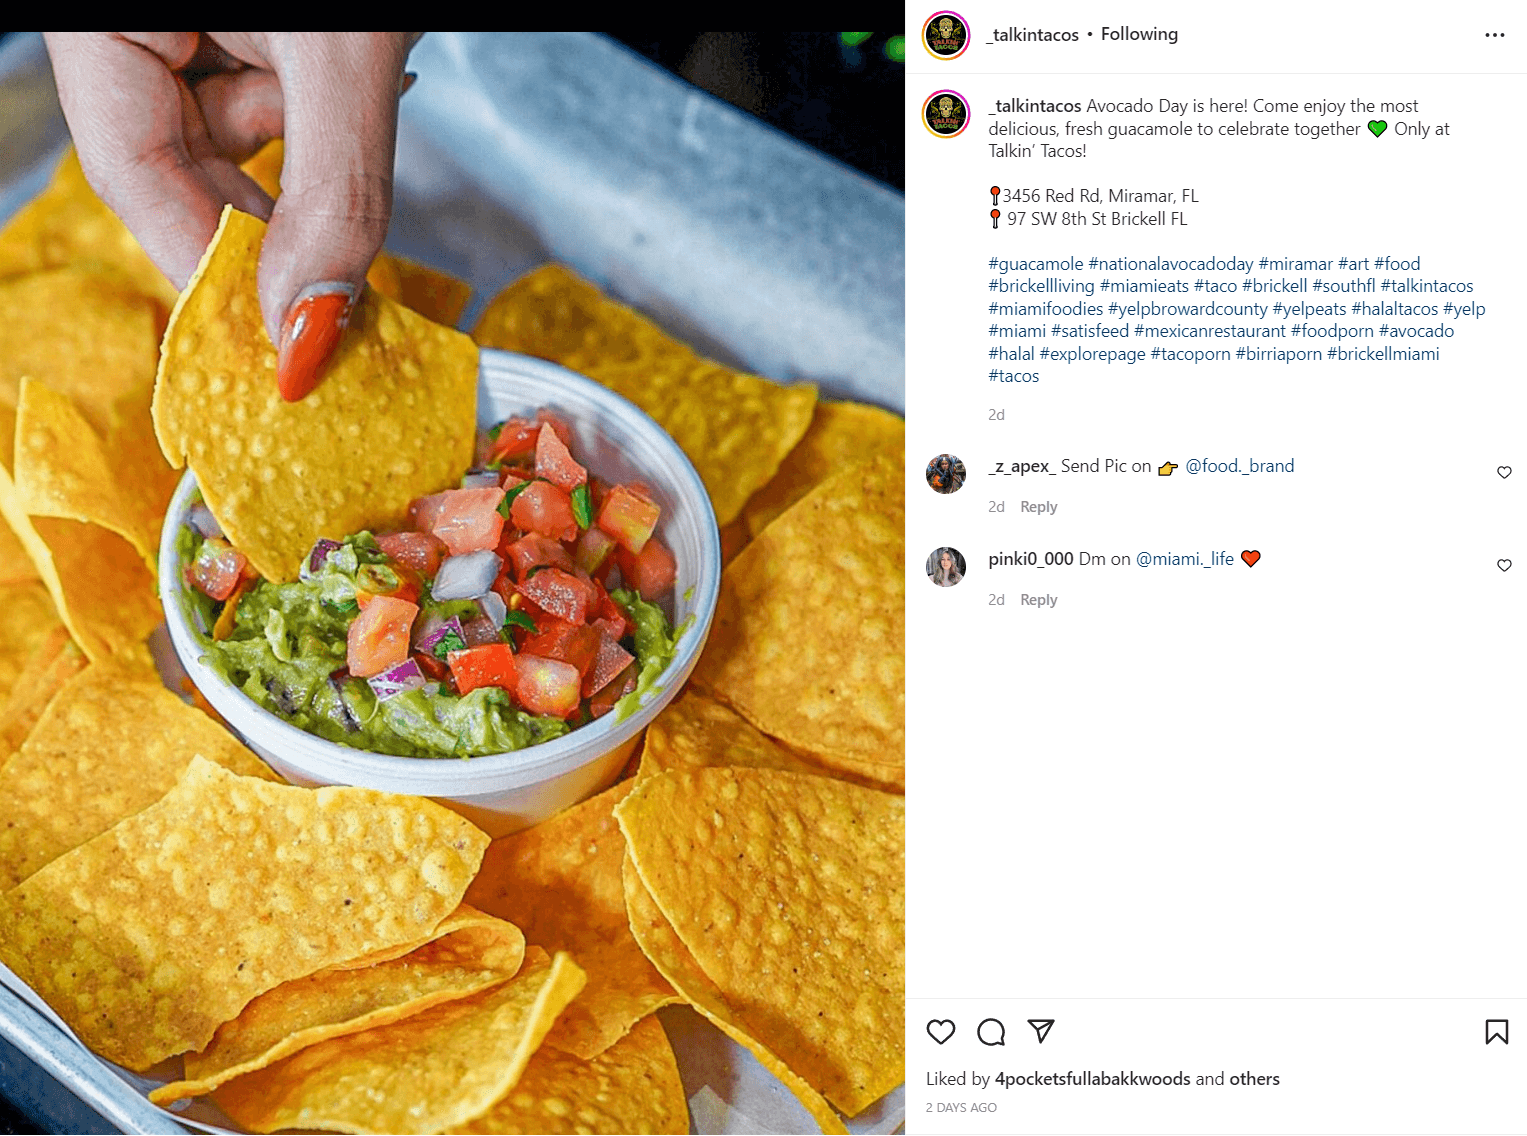Viewport: 1527px width, 1136px height.
Task: Click the Following button
Action: coord(1139,34)
